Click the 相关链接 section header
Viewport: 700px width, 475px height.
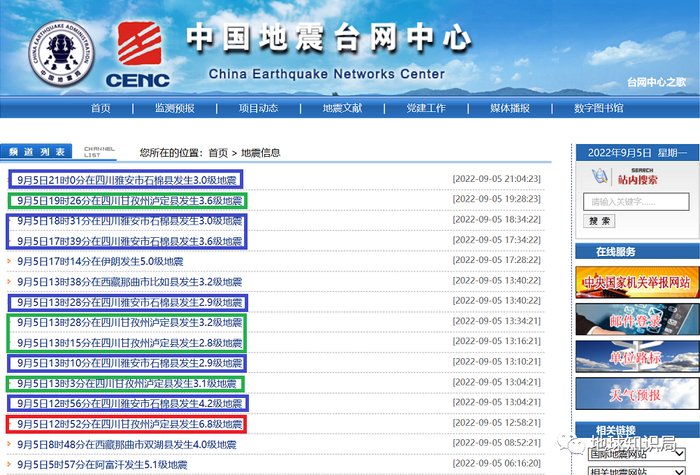click(637, 430)
